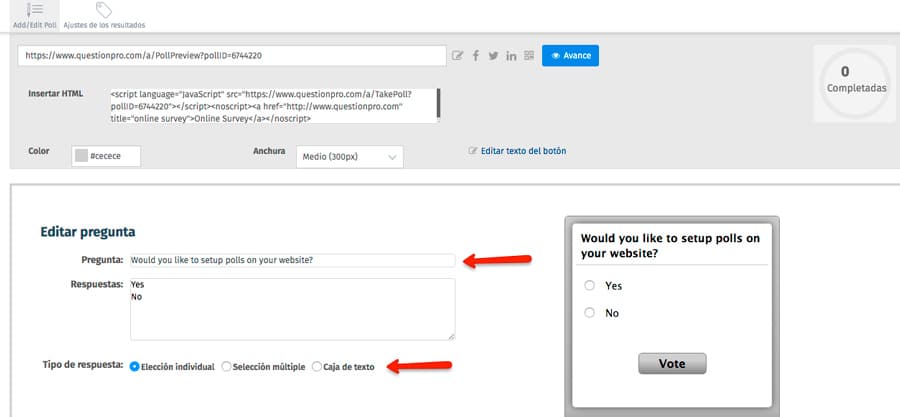Open the #cecece color swatch
The width and height of the screenshot is (900, 417).
coord(82,156)
